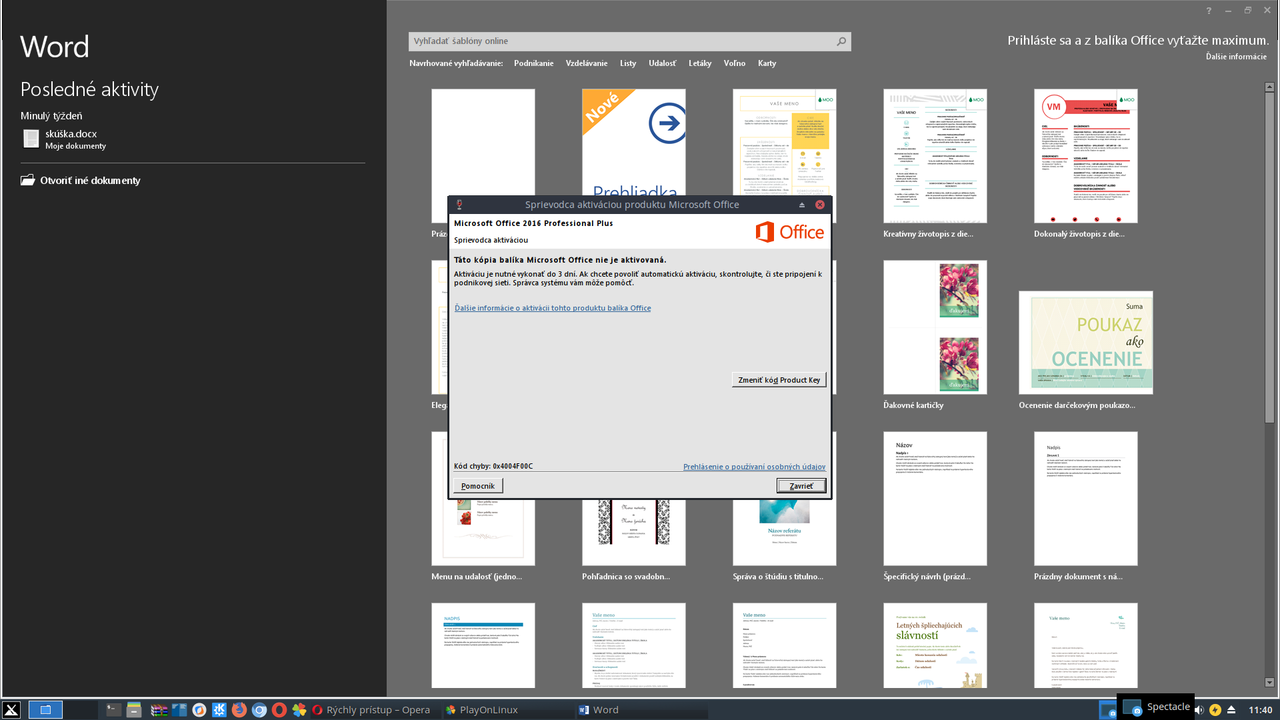
Task: Click the activation dialog title bar icon
Action: point(459,205)
